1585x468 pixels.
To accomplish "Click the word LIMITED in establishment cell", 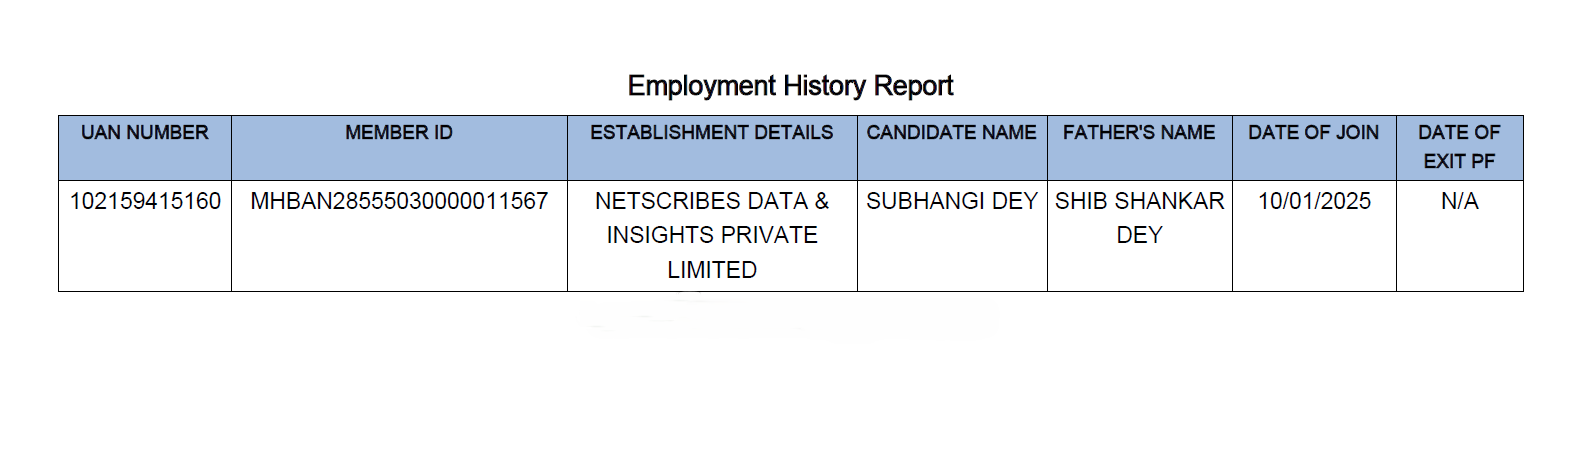I will pyautogui.click(x=712, y=270).
